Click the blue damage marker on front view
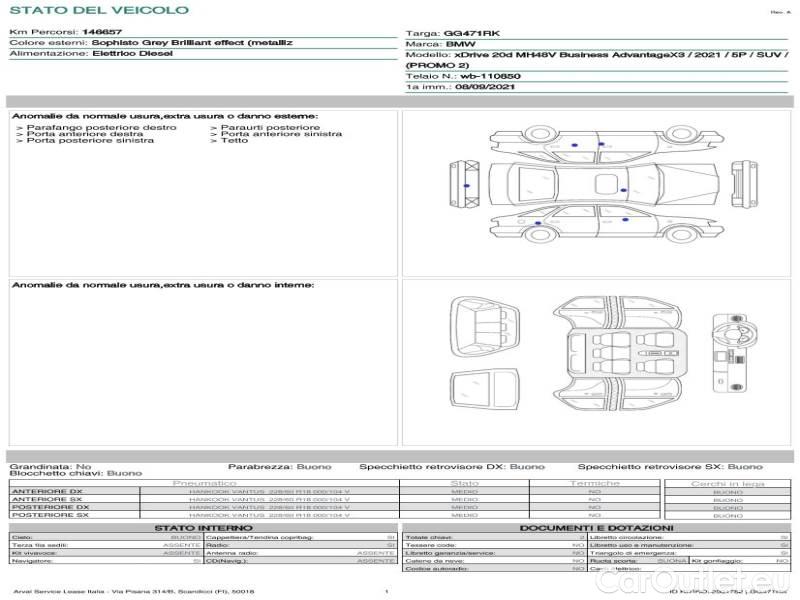The image size is (800, 600). (466, 187)
